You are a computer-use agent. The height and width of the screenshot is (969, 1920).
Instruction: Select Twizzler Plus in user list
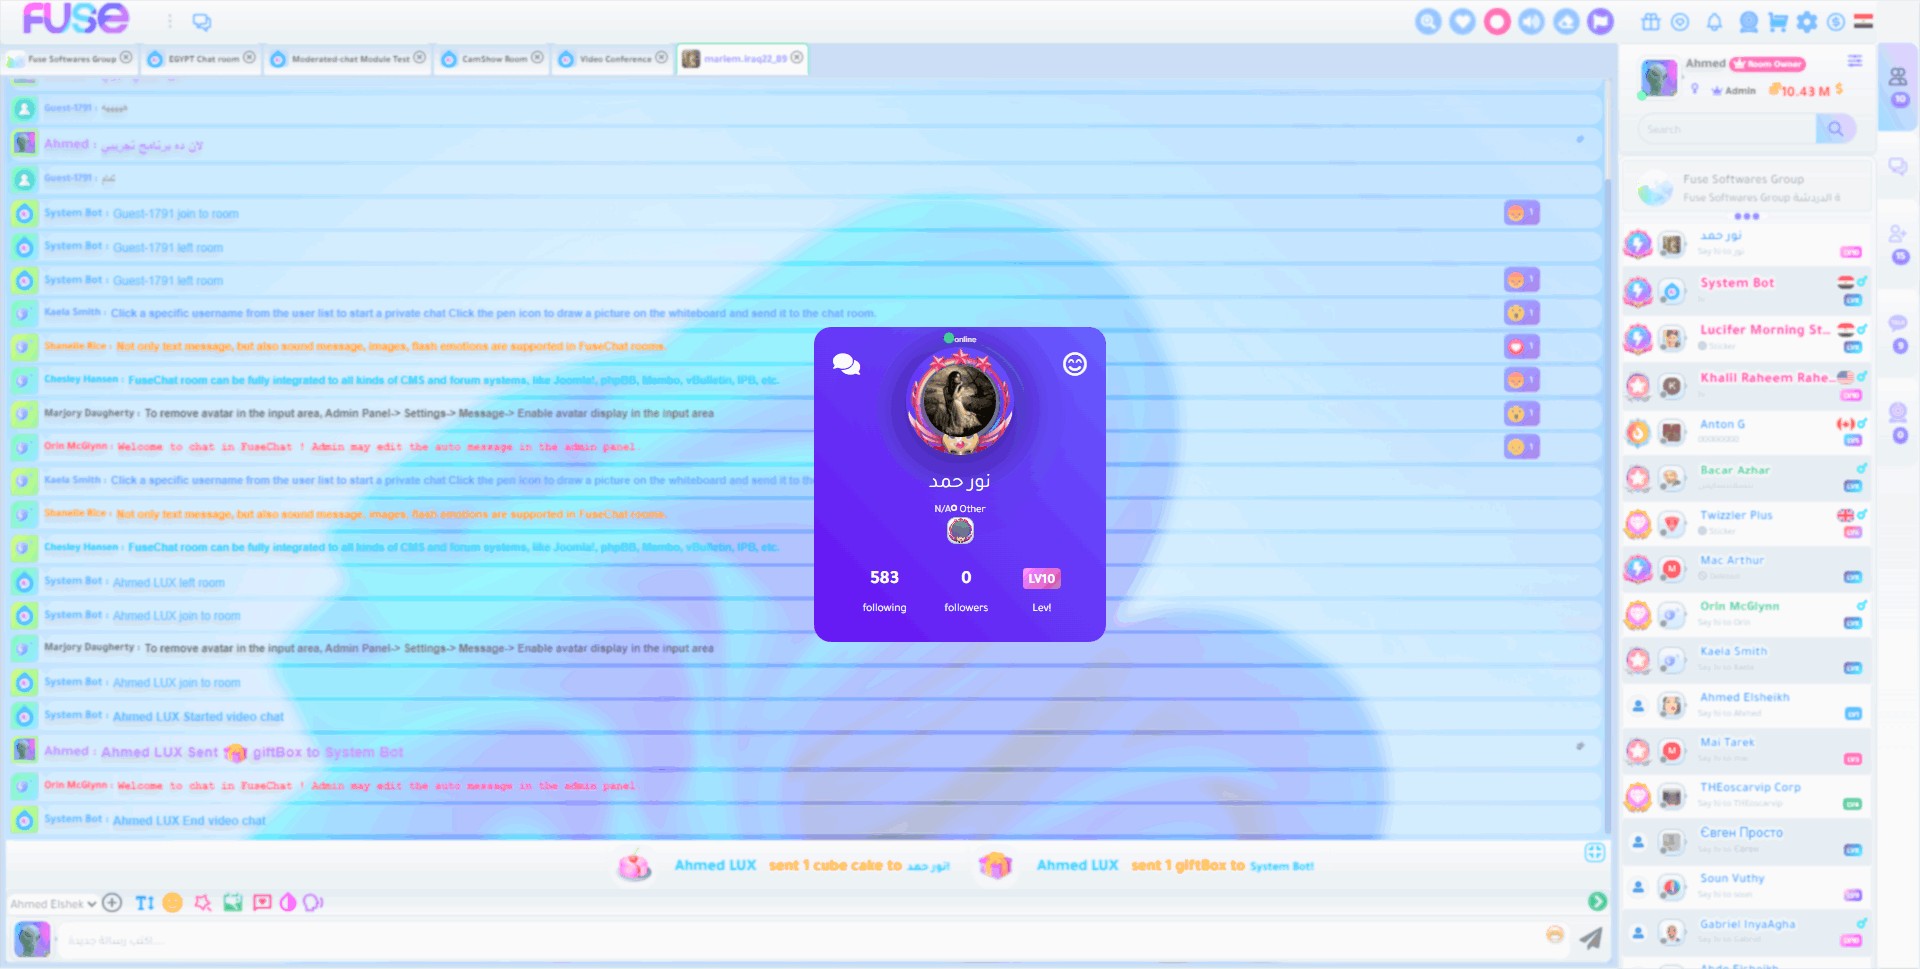[x=1745, y=522]
